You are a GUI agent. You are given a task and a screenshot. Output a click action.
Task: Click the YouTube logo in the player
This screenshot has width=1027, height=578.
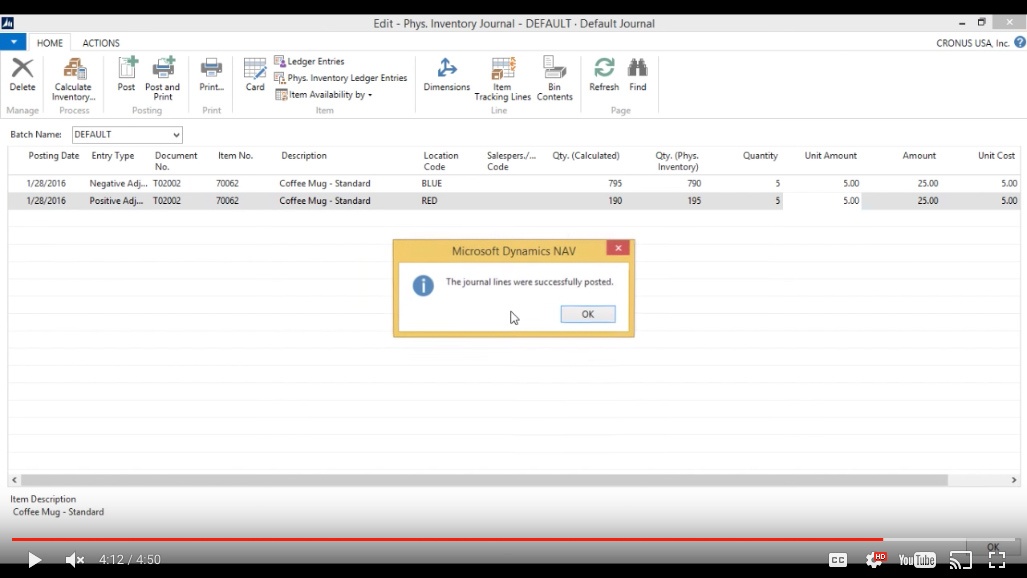point(917,560)
